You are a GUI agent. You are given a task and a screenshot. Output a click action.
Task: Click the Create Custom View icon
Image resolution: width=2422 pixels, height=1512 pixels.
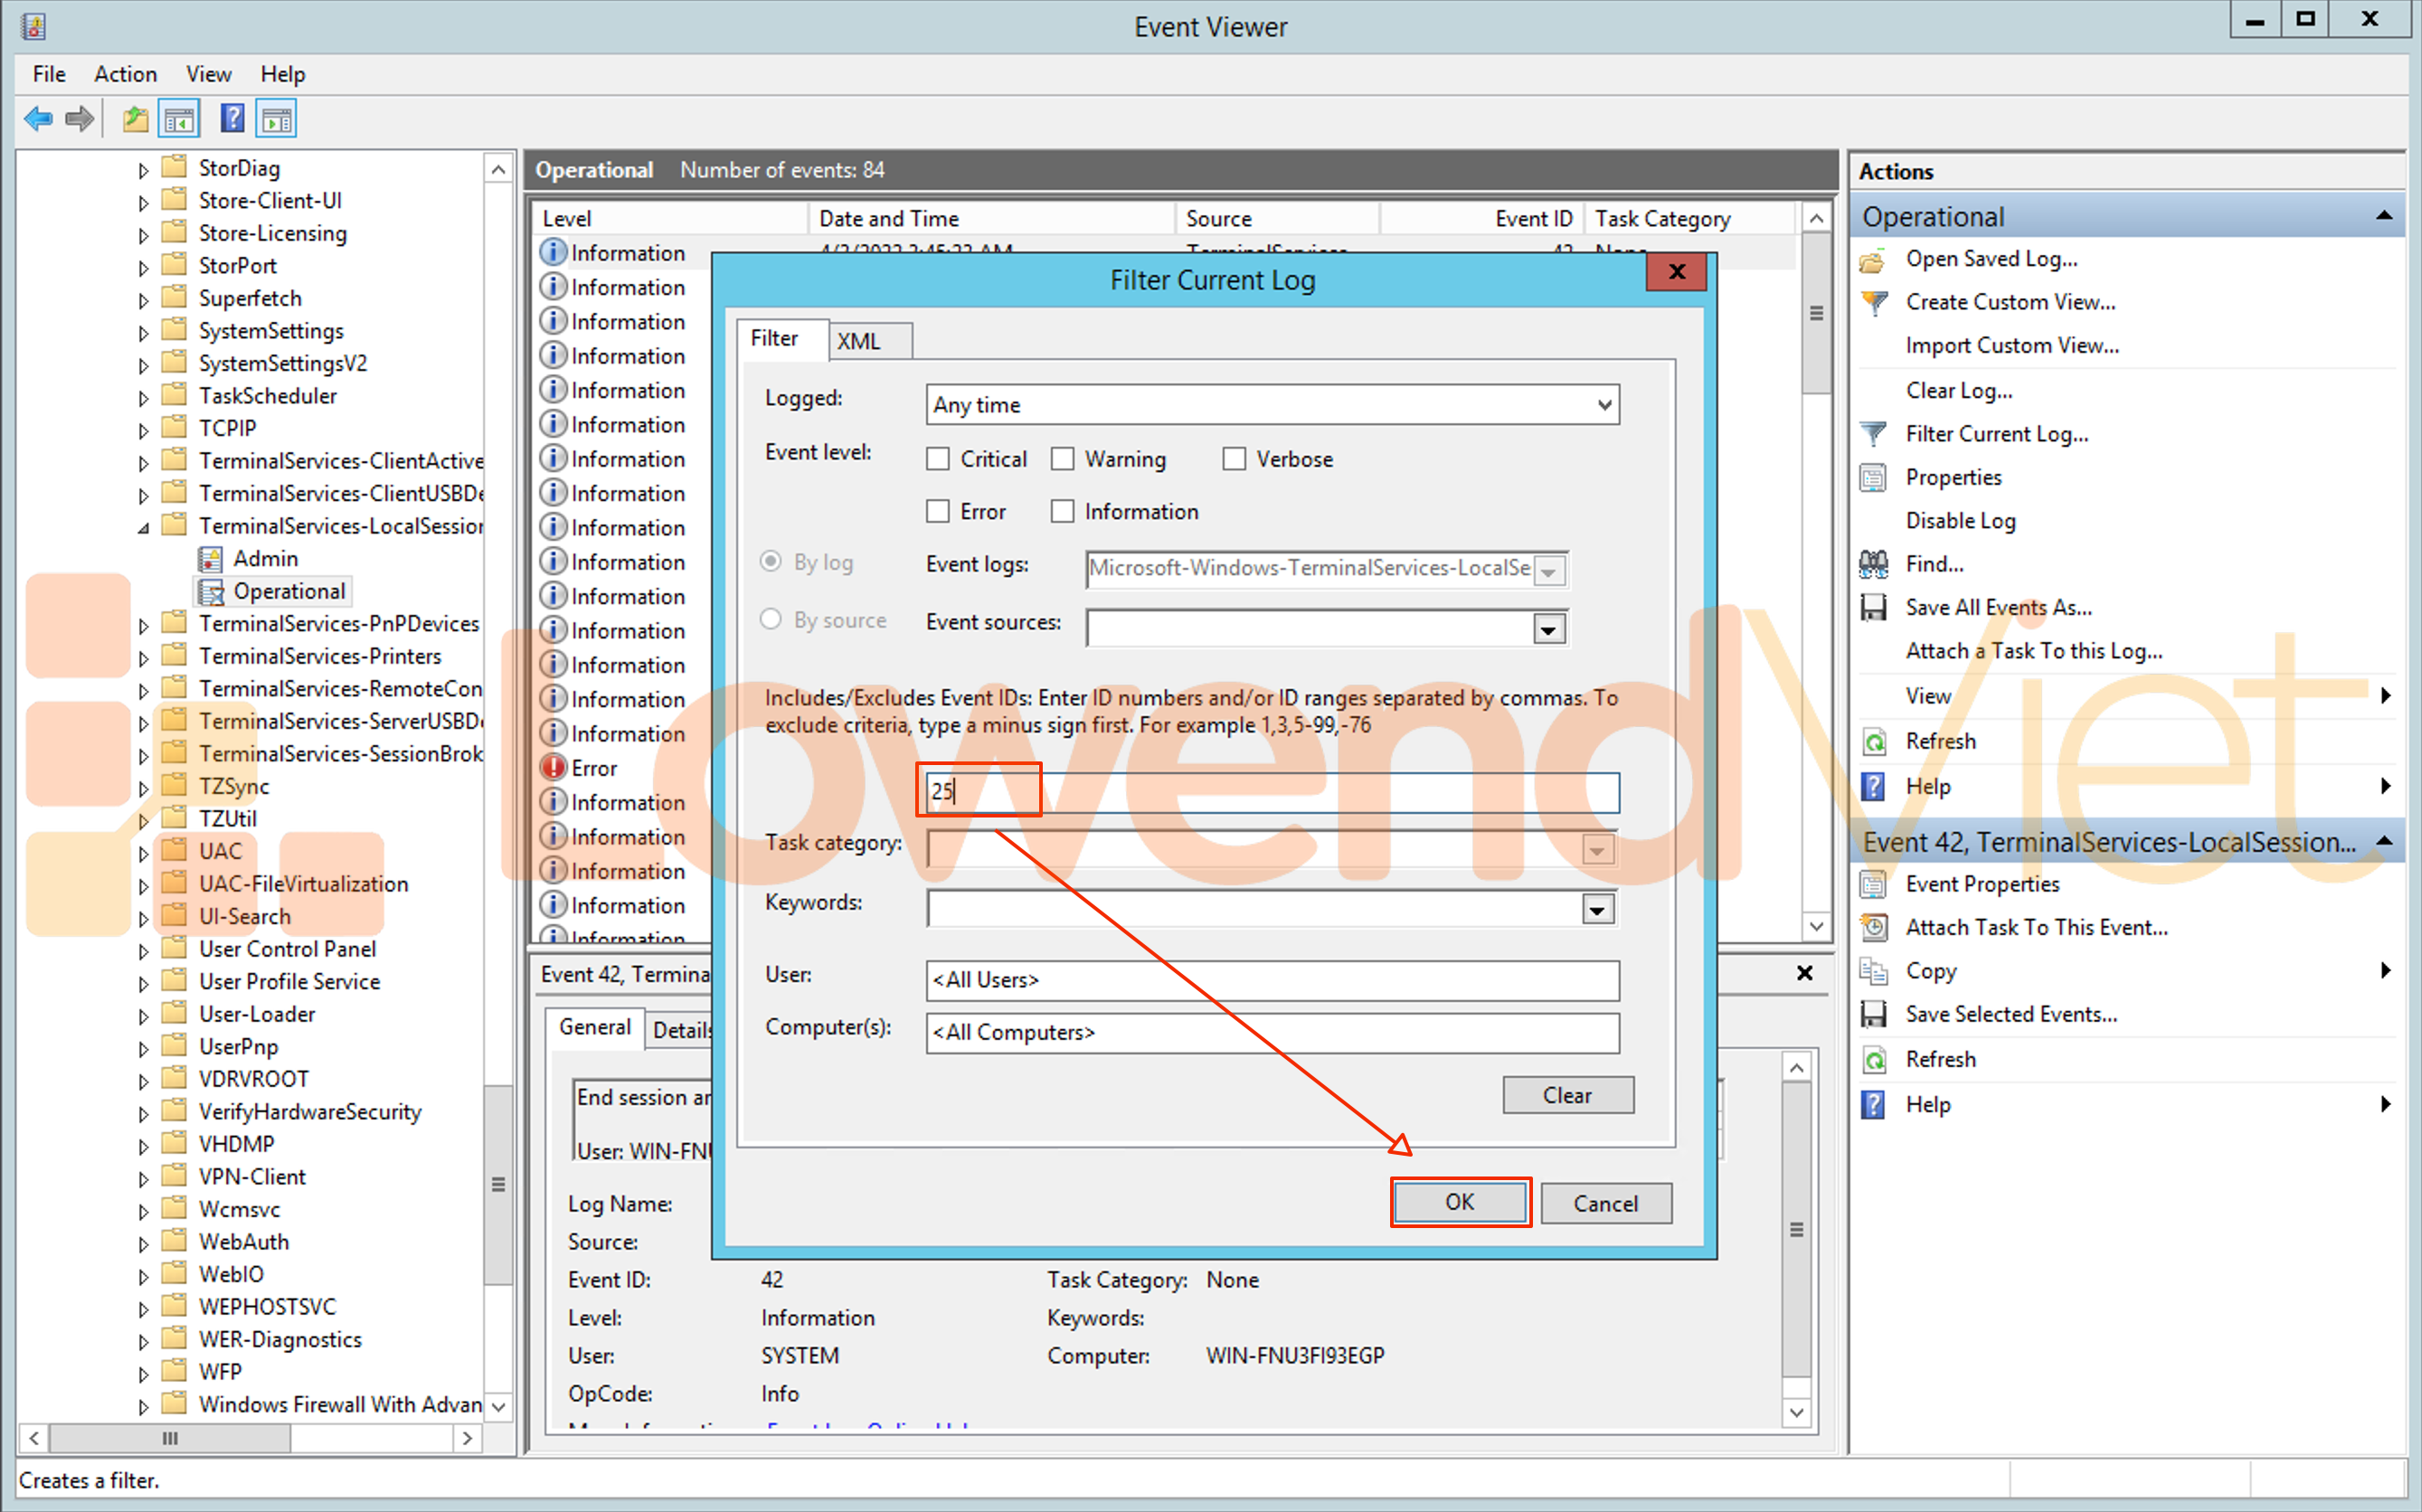point(1873,302)
